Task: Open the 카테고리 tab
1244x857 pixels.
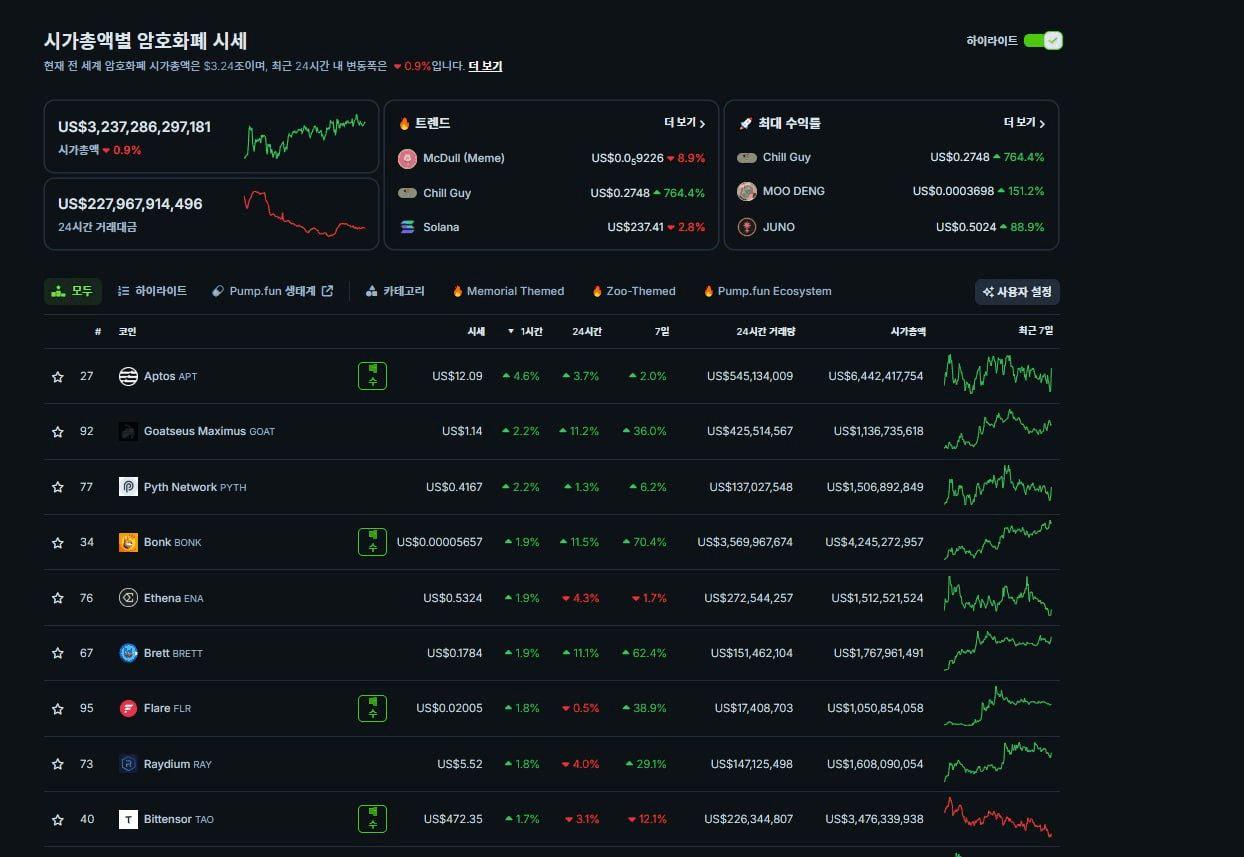Action: pyautogui.click(x=395, y=291)
